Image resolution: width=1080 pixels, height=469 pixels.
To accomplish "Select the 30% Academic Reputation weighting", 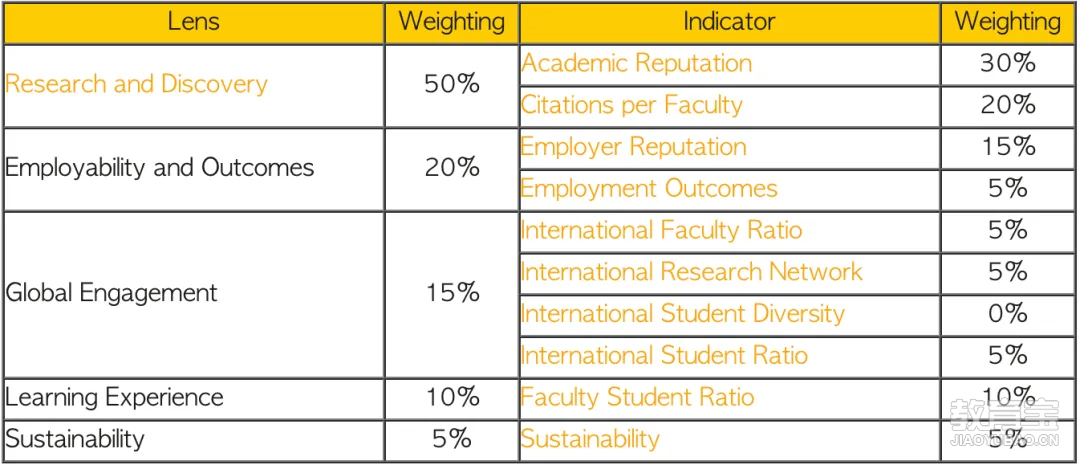I will 1008,65.
